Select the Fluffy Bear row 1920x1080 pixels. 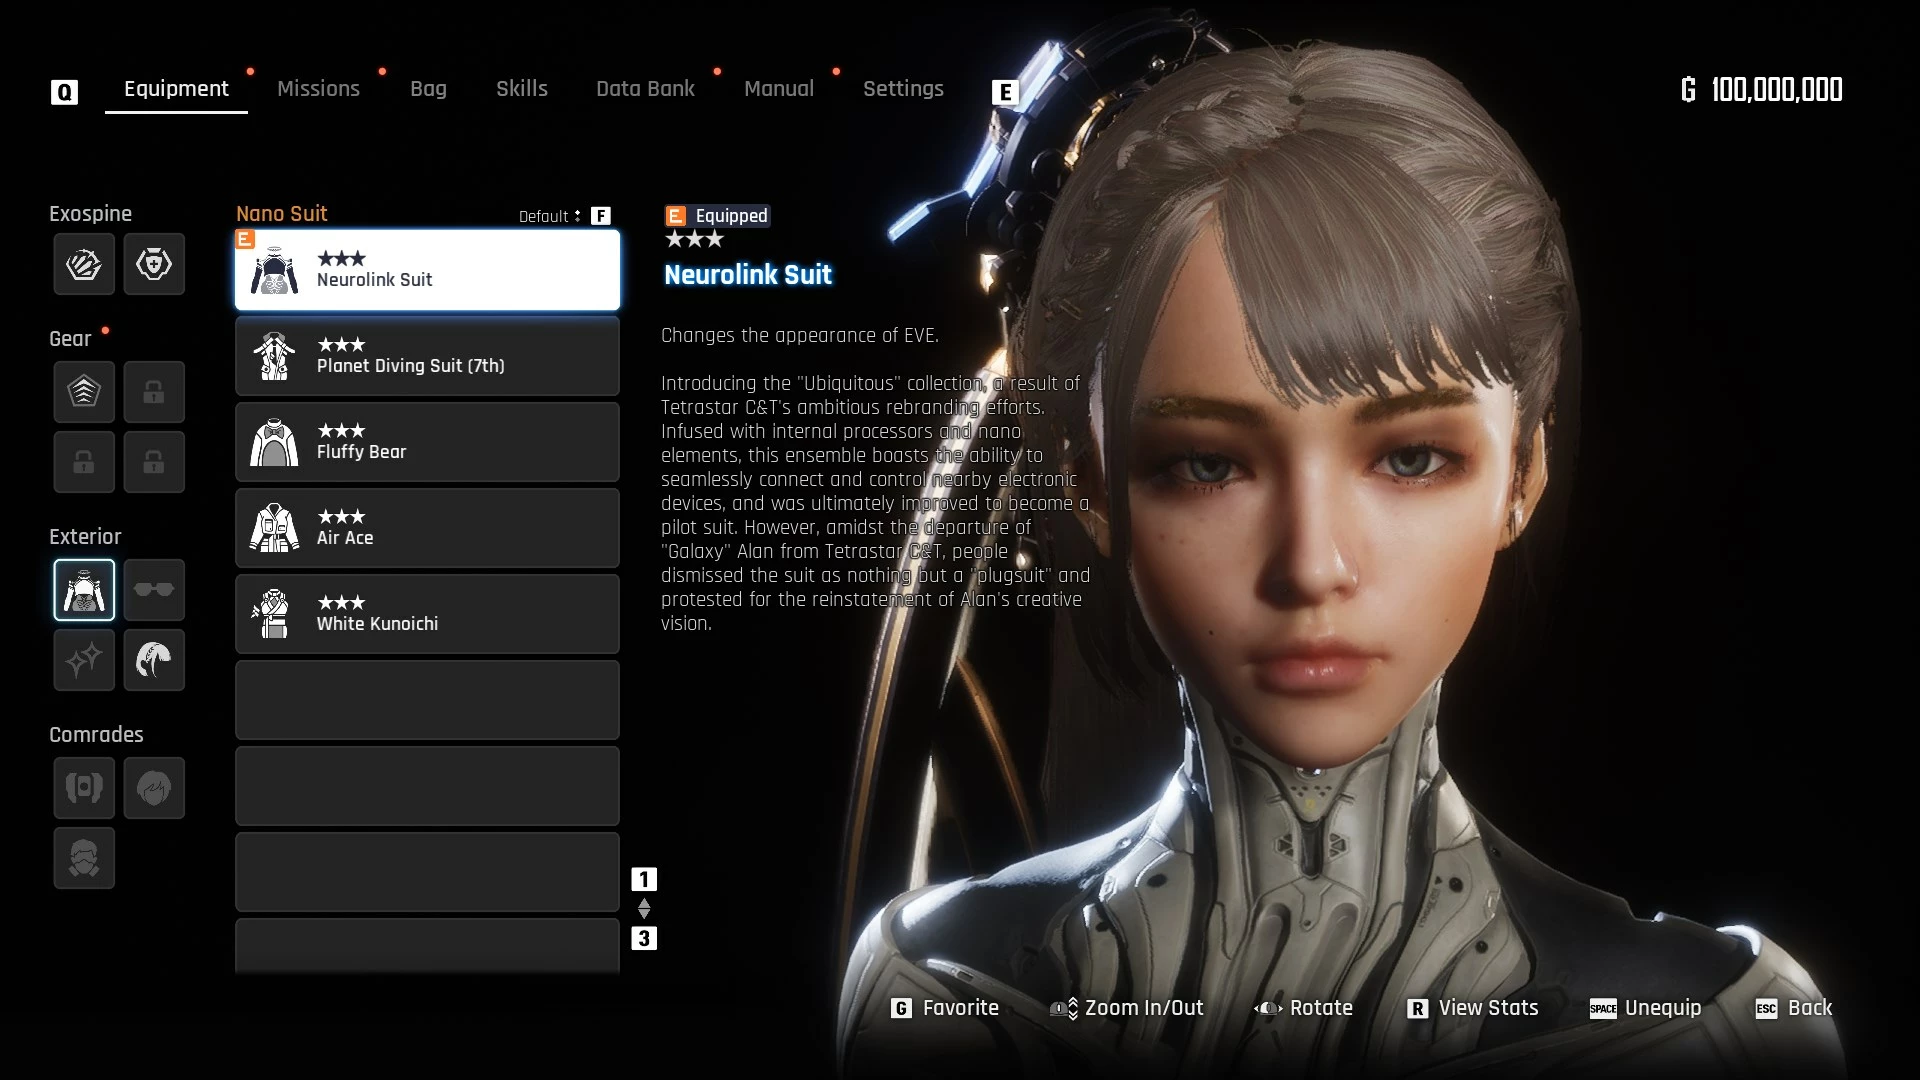click(427, 442)
